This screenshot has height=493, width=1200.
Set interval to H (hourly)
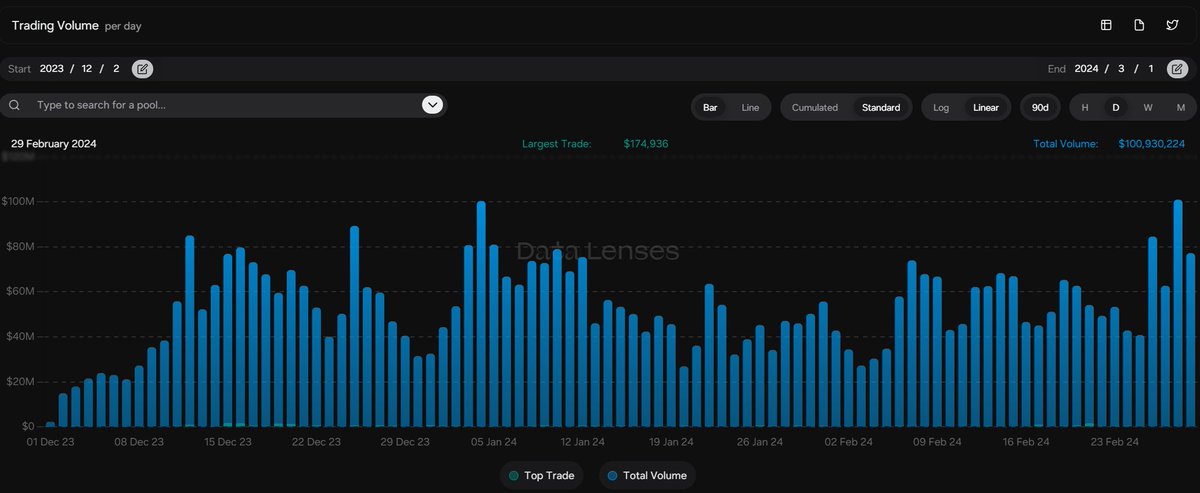point(1085,107)
